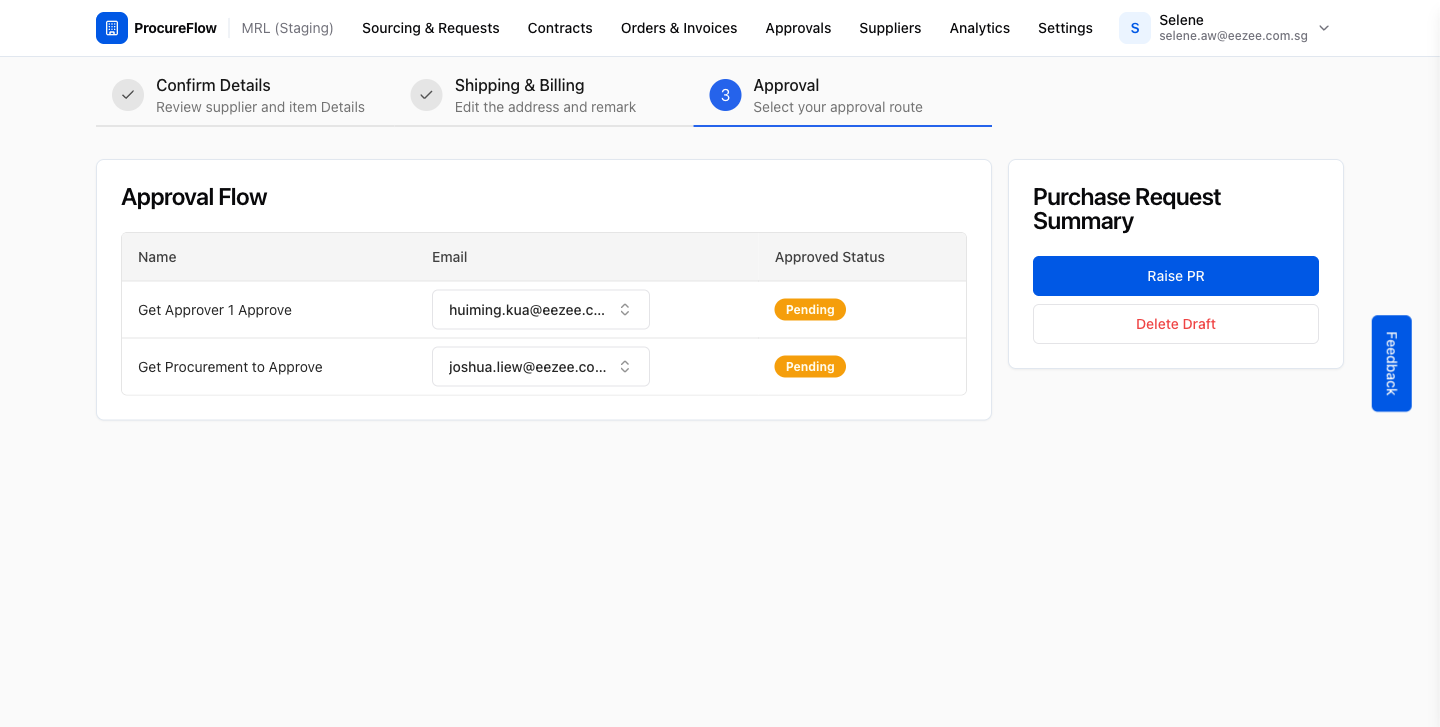Image resolution: width=1440 pixels, height=727 pixels.
Task: Open the Feedback side tab
Action: 1391,363
